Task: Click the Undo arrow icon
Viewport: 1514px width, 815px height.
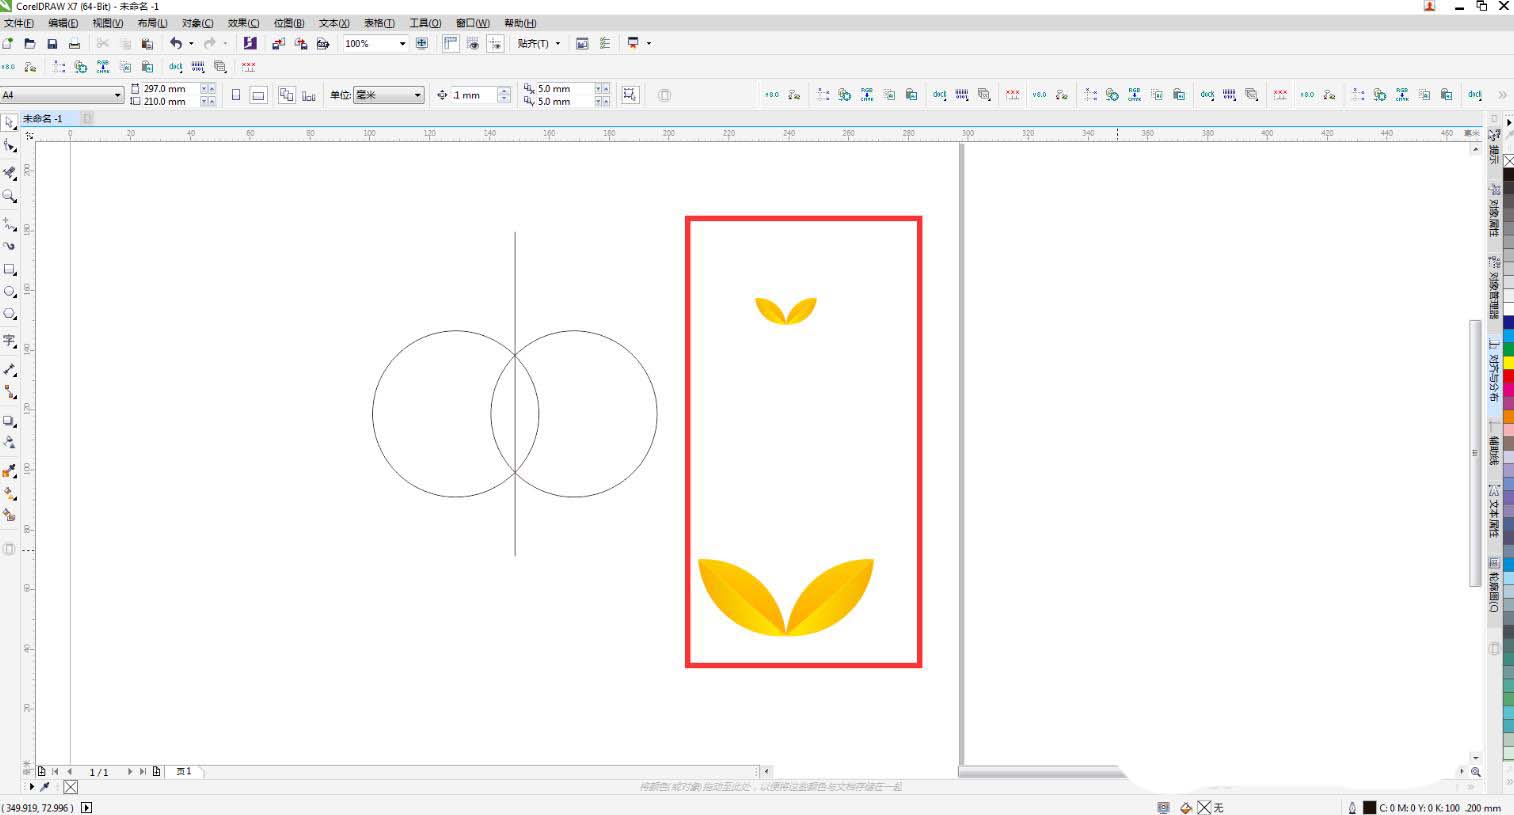Action: tap(176, 43)
